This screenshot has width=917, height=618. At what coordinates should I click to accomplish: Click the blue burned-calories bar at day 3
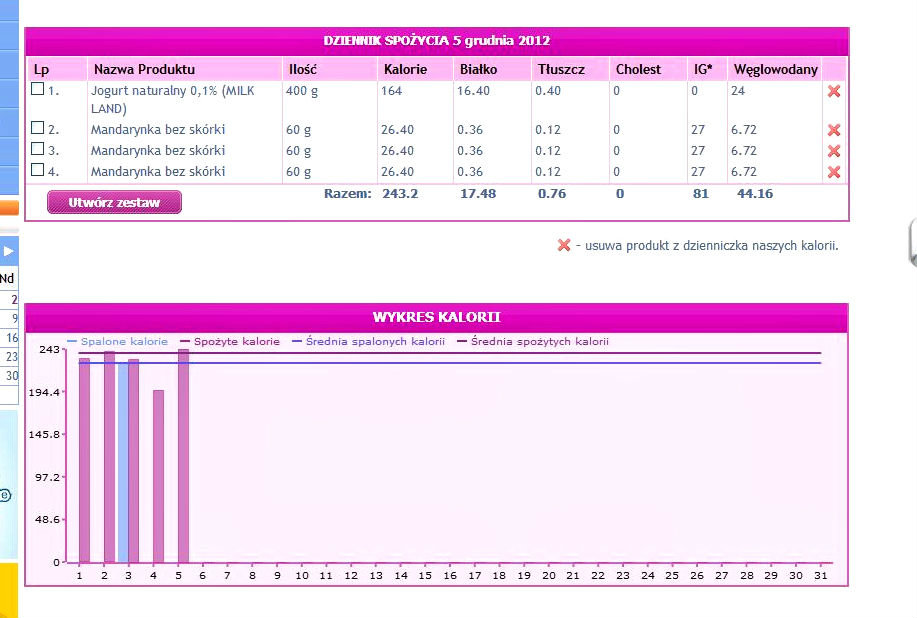pyautogui.click(x=123, y=462)
